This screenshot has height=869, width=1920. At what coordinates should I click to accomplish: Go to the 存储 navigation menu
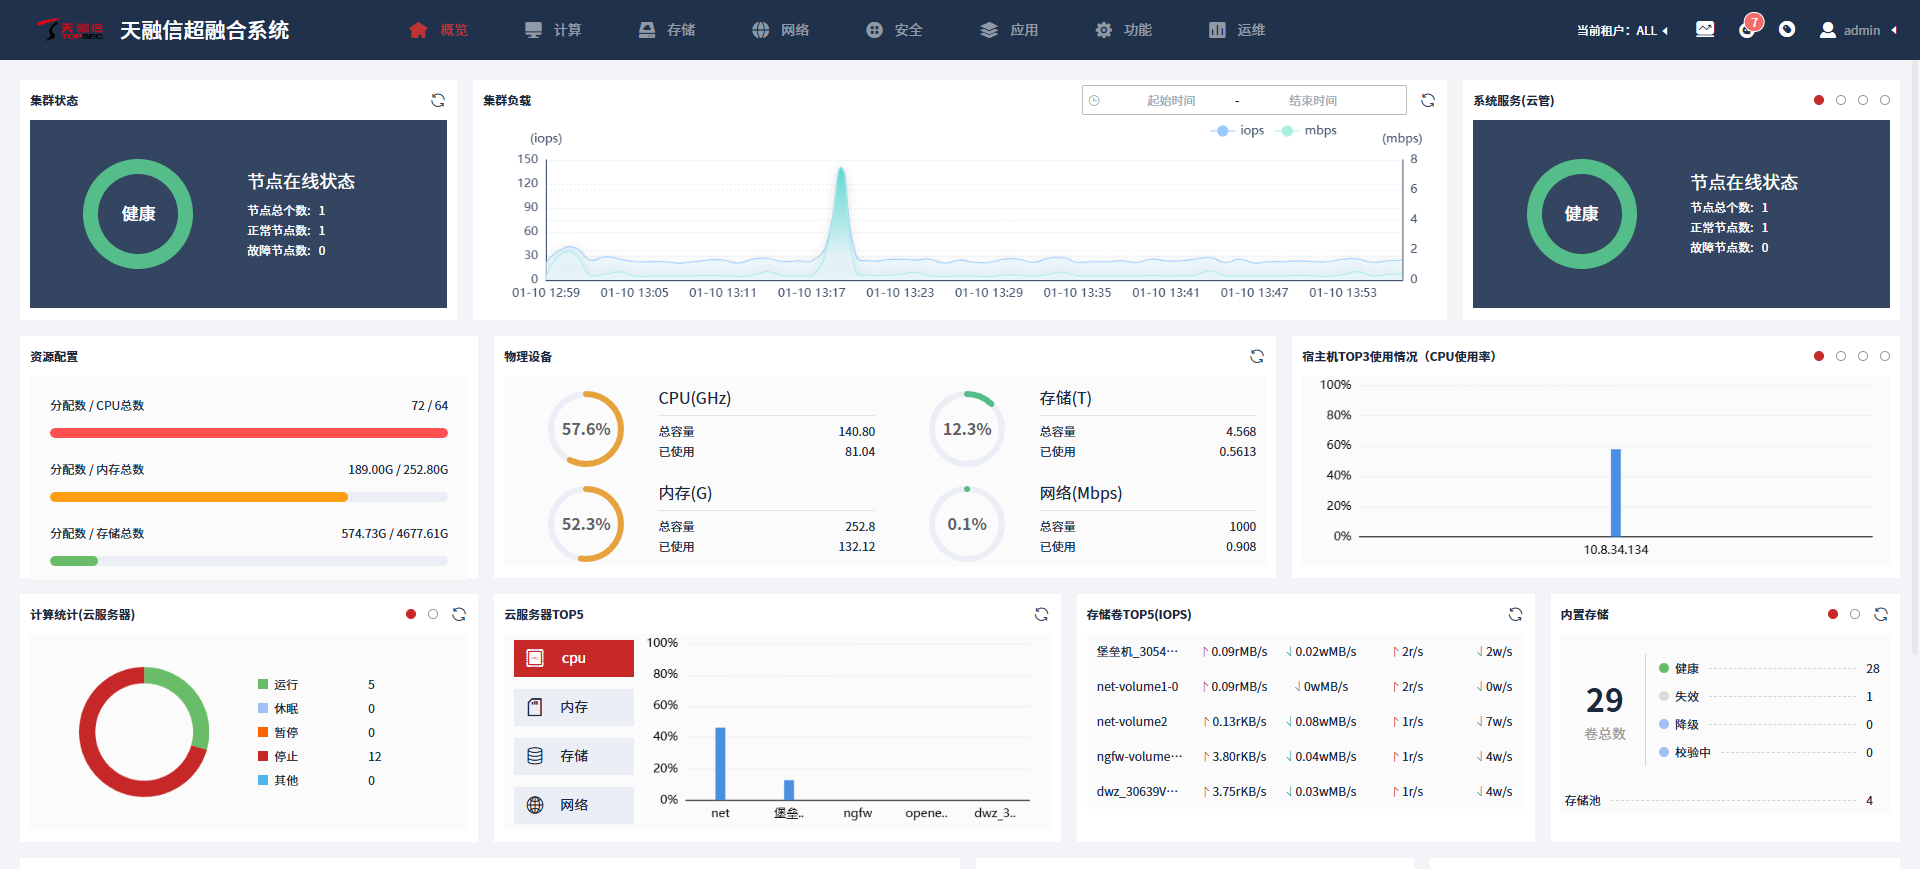click(x=667, y=30)
